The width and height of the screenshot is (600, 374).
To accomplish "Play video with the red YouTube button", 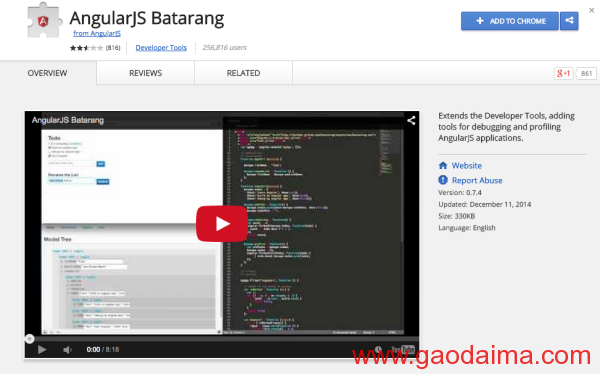I will coord(222,224).
